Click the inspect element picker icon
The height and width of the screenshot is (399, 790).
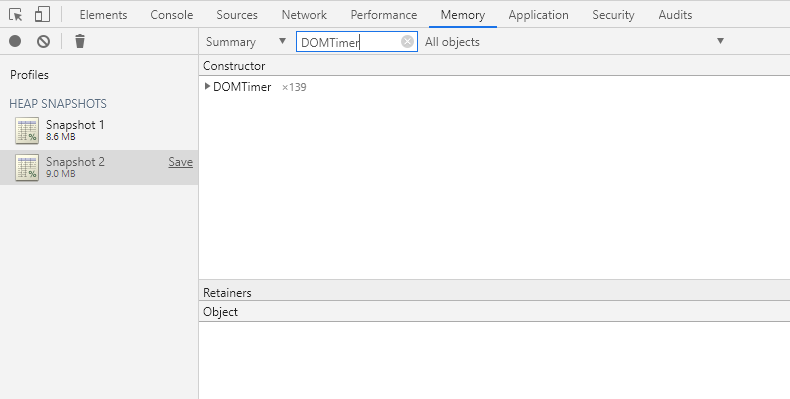(16, 15)
